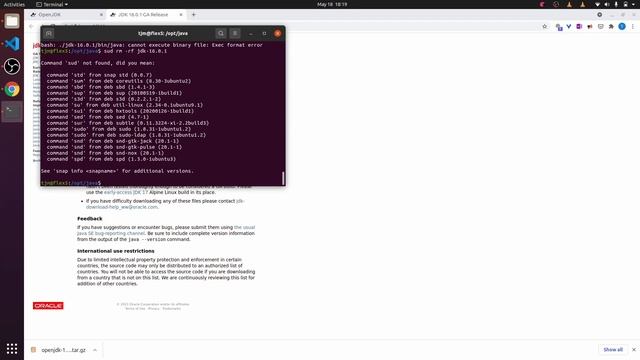Image resolution: width=640 pixels, height=360 pixels.
Task: Open the Chrome profile avatar
Action: click(622, 27)
